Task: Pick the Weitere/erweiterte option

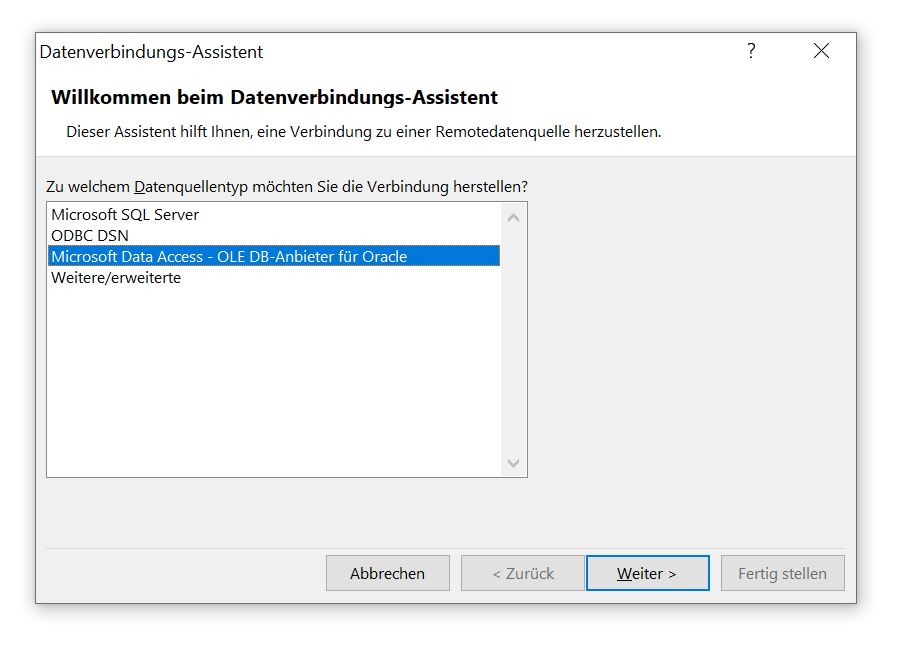Action: pos(274,278)
